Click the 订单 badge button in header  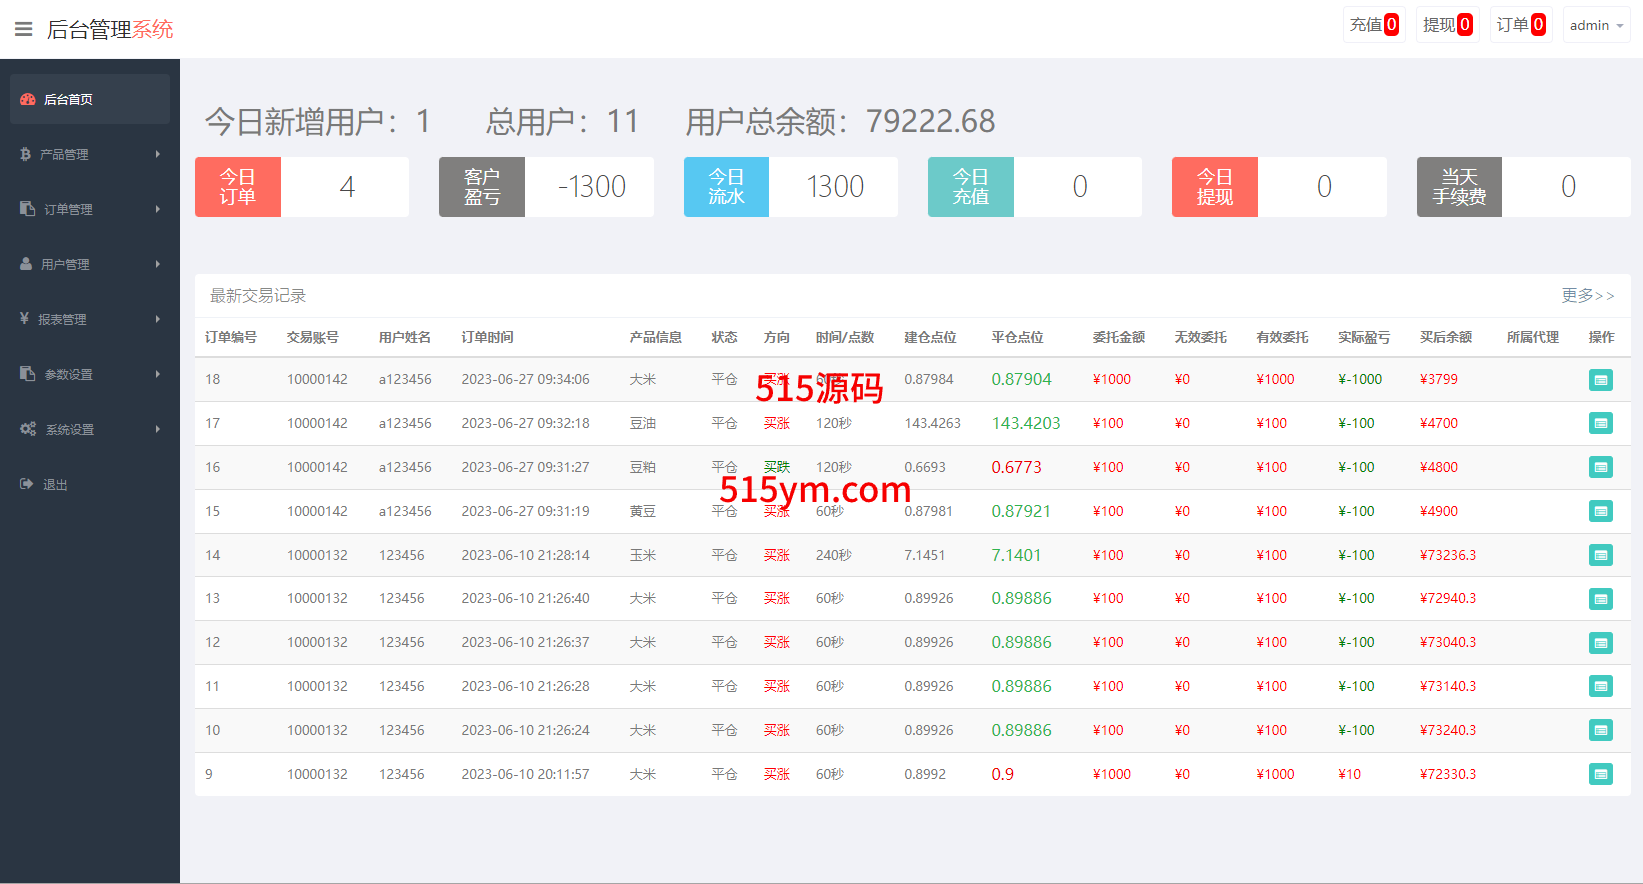point(1520,25)
